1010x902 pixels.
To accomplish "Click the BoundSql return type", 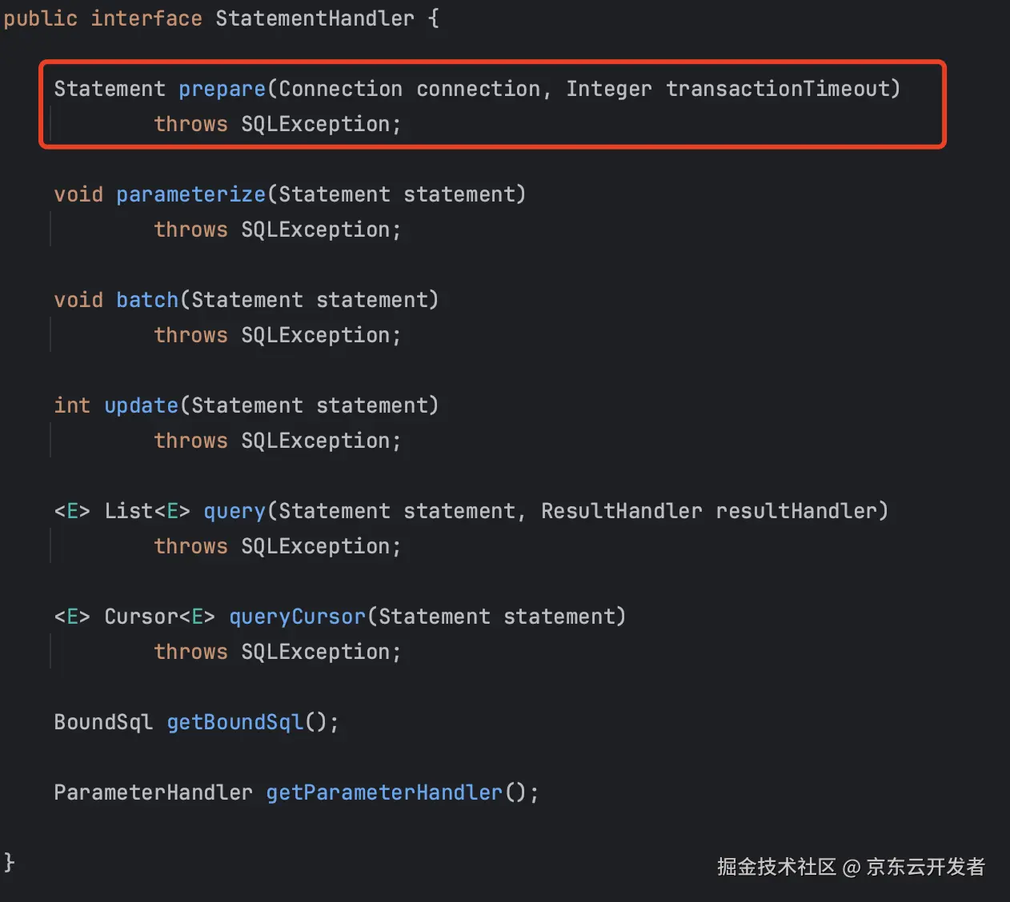I will click(x=103, y=723).
